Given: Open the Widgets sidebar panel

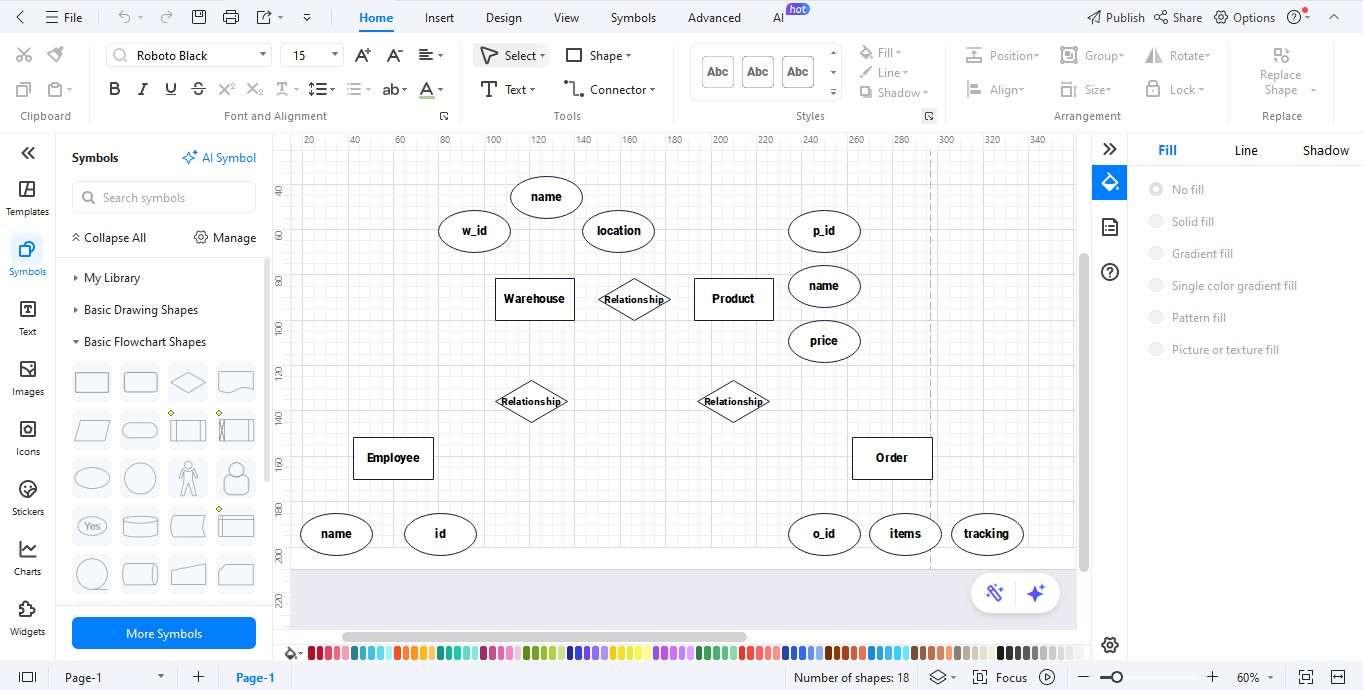Looking at the screenshot, I should [27, 618].
